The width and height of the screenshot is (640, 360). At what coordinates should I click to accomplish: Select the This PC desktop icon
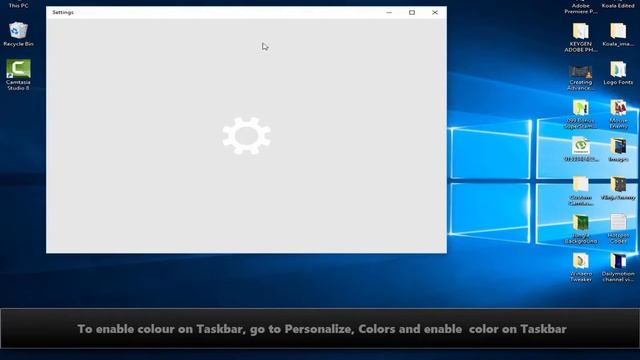[x=18, y=5]
